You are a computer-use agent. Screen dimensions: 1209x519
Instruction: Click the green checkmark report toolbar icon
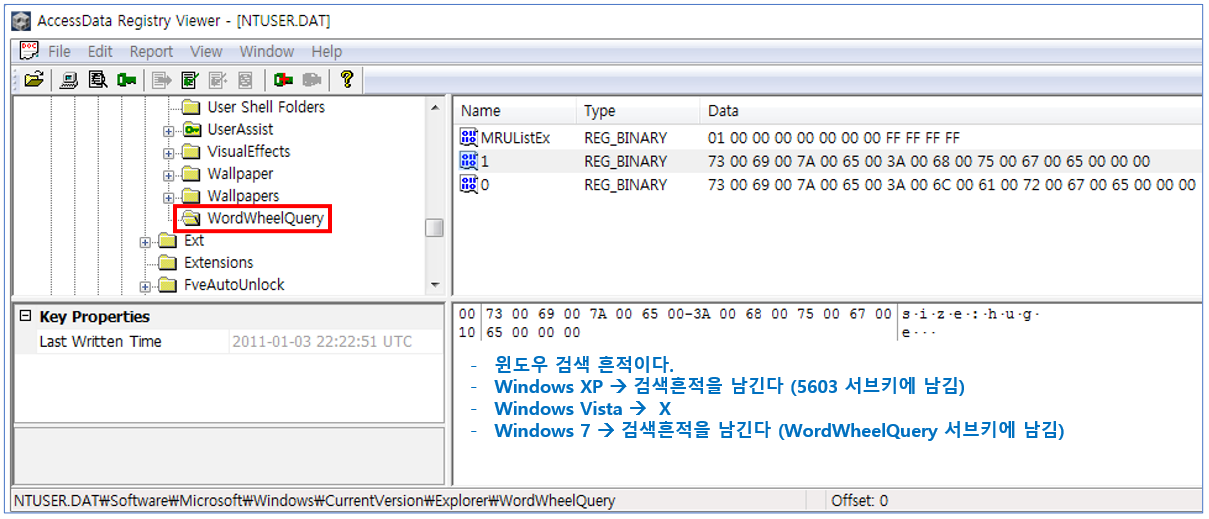(x=190, y=80)
